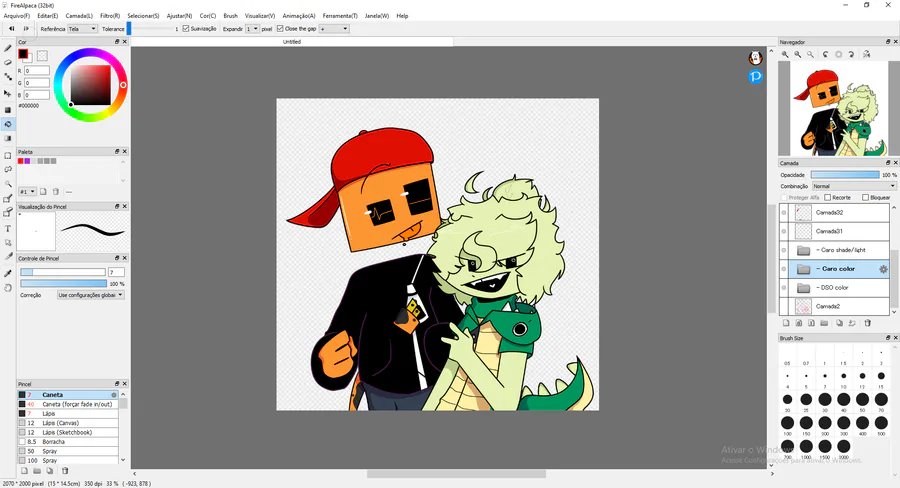
Task: Open the Combinação Normal blend dropdown
Action: click(854, 186)
